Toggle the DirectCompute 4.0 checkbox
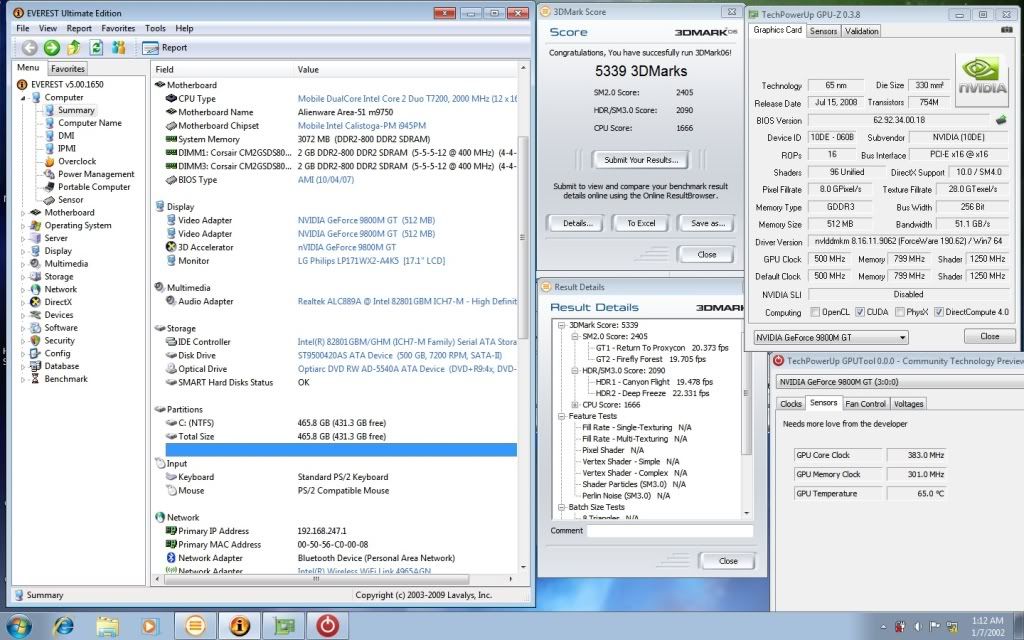Viewport: 1024px width, 640px height. (x=938, y=312)
